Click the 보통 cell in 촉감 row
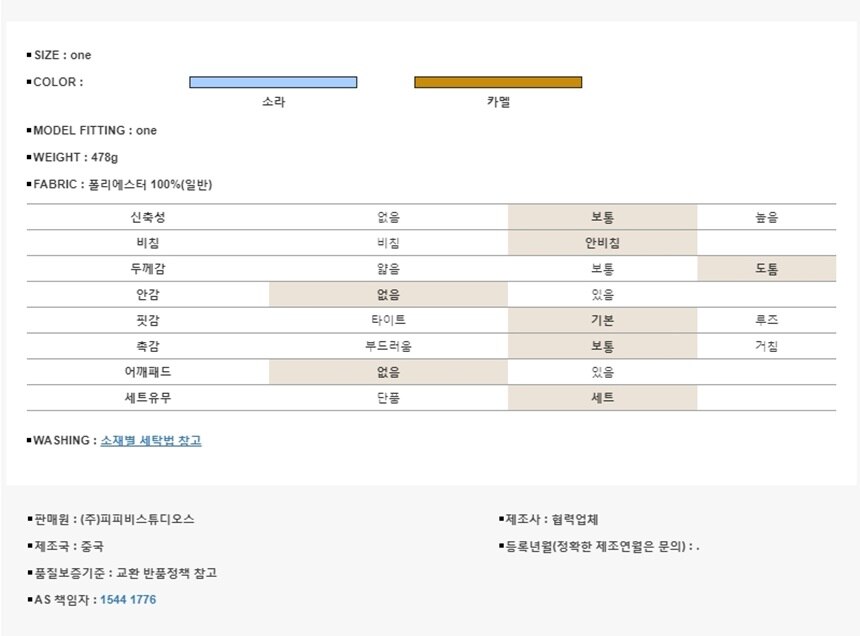860x636 pixels. tap(602, 347)
